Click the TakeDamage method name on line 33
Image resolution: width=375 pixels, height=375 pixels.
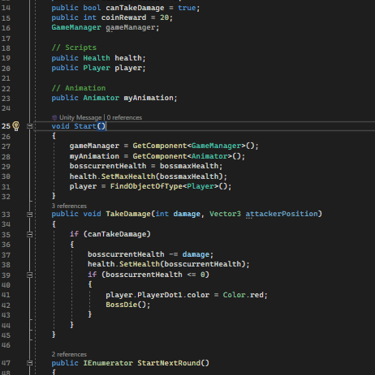tap(128, 214)
